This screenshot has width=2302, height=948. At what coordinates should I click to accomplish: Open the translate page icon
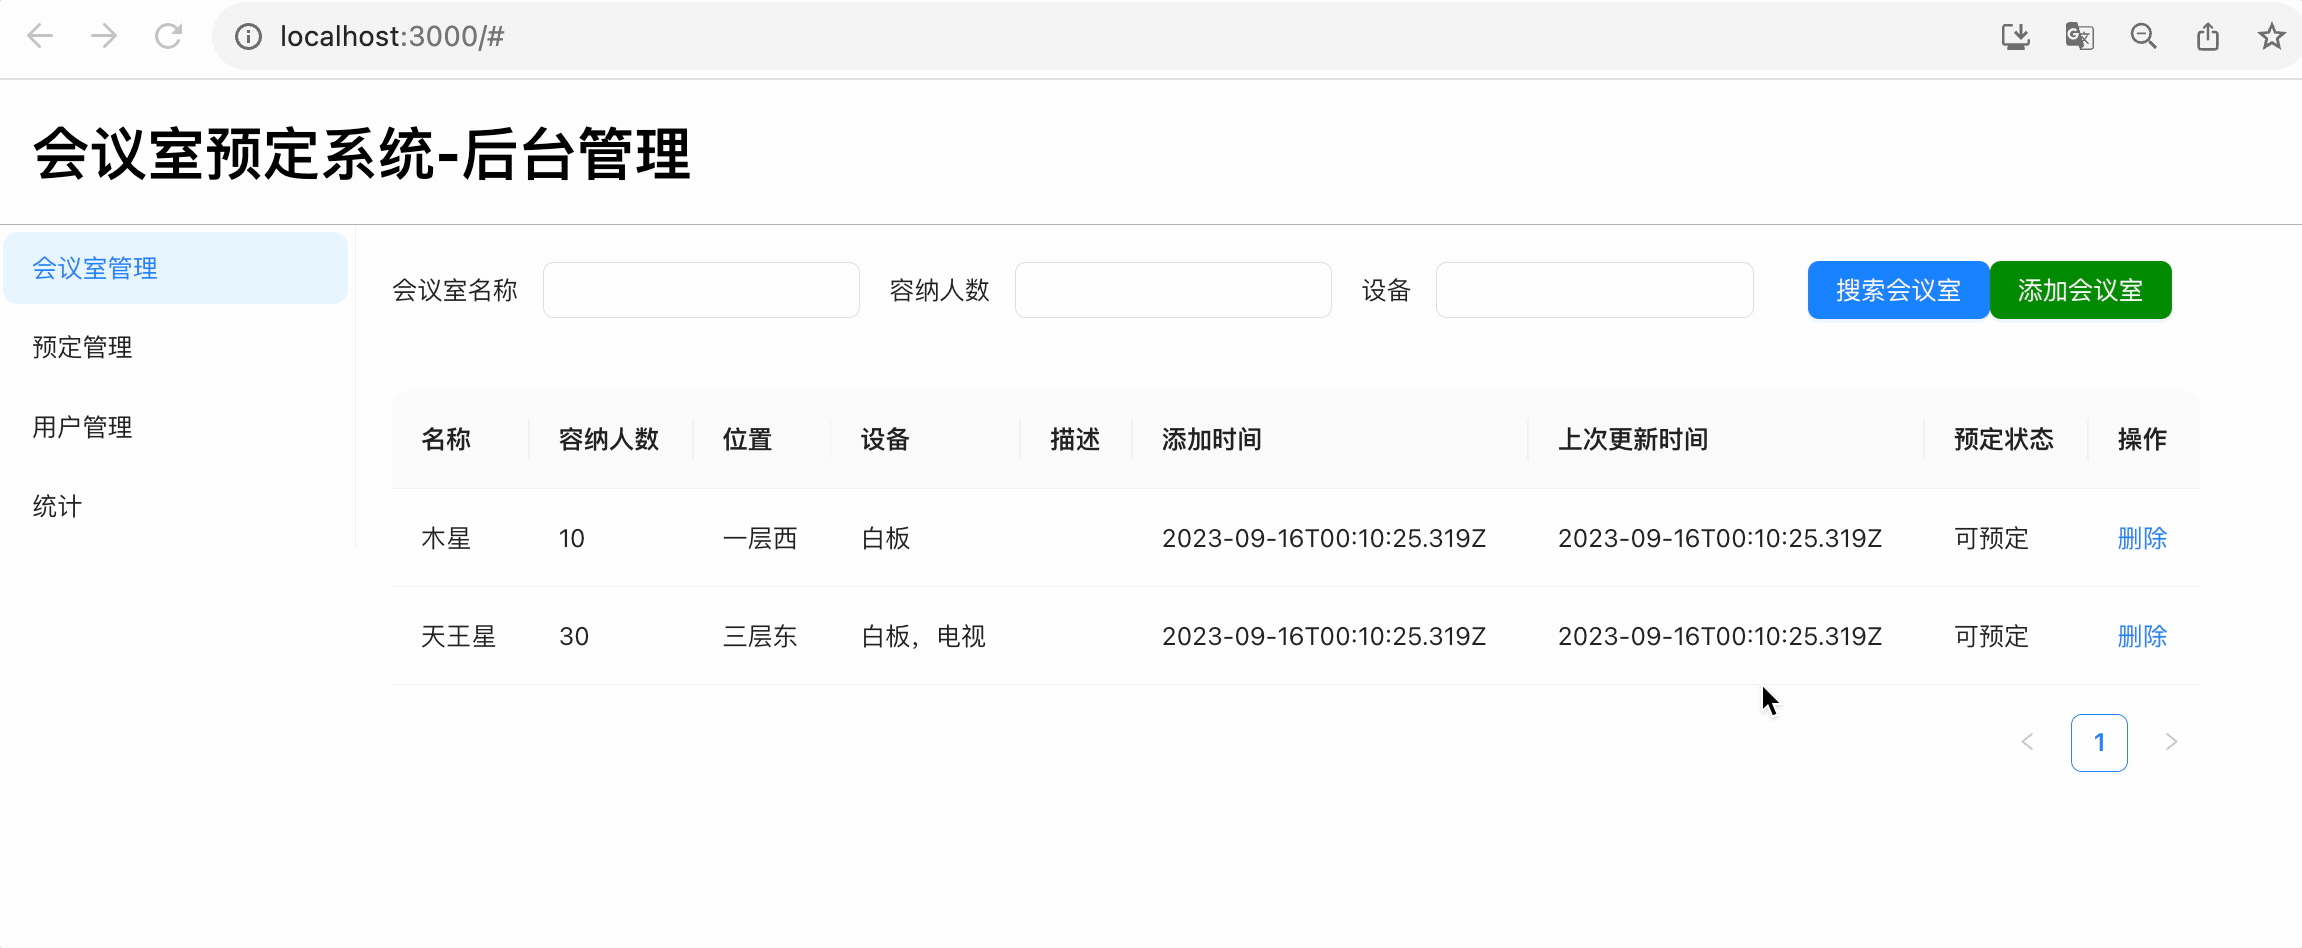click(2079, 37)
